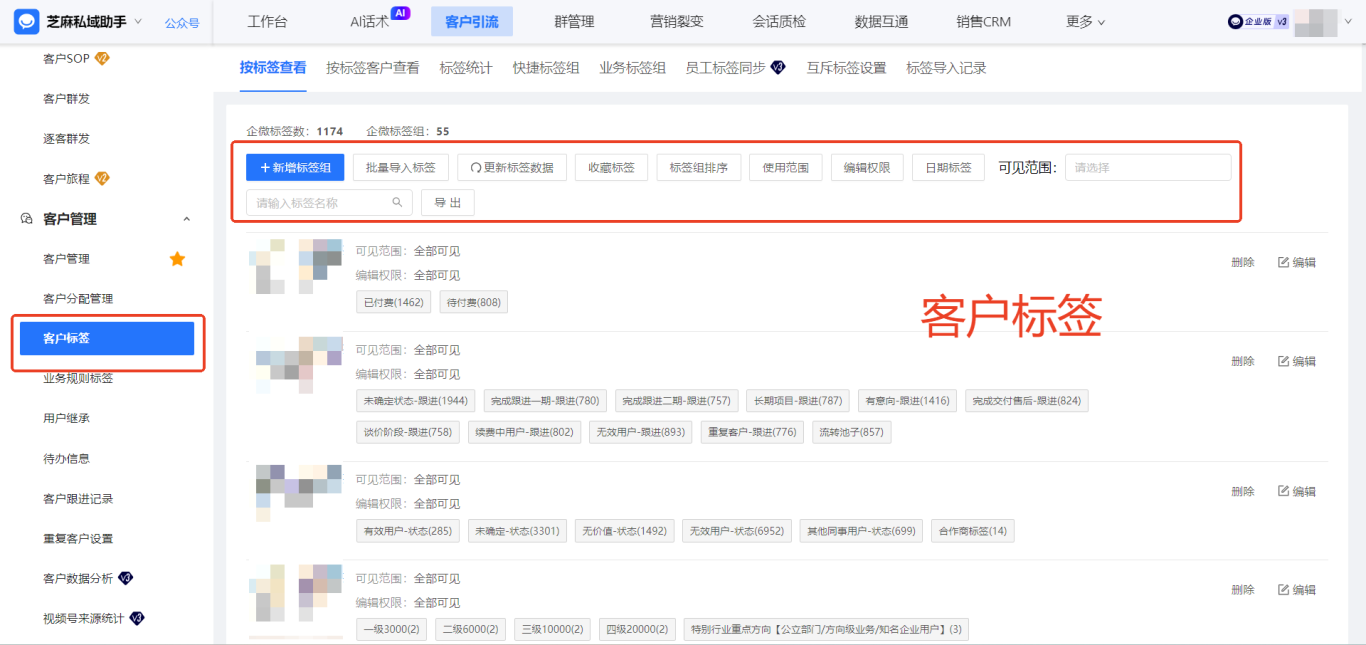Open the 群管理 top menu
This screenshot has height=645, width=1366.
[574, 21]
